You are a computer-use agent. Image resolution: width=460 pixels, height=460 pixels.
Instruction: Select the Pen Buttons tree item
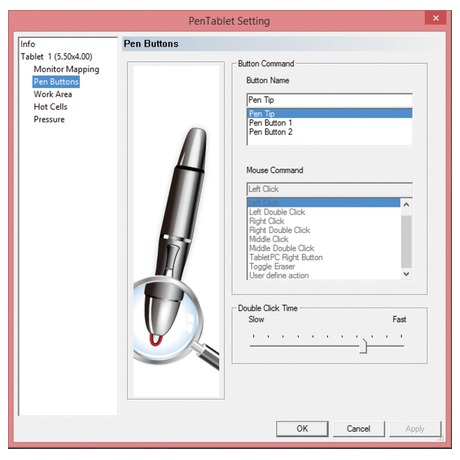(56, 82)
